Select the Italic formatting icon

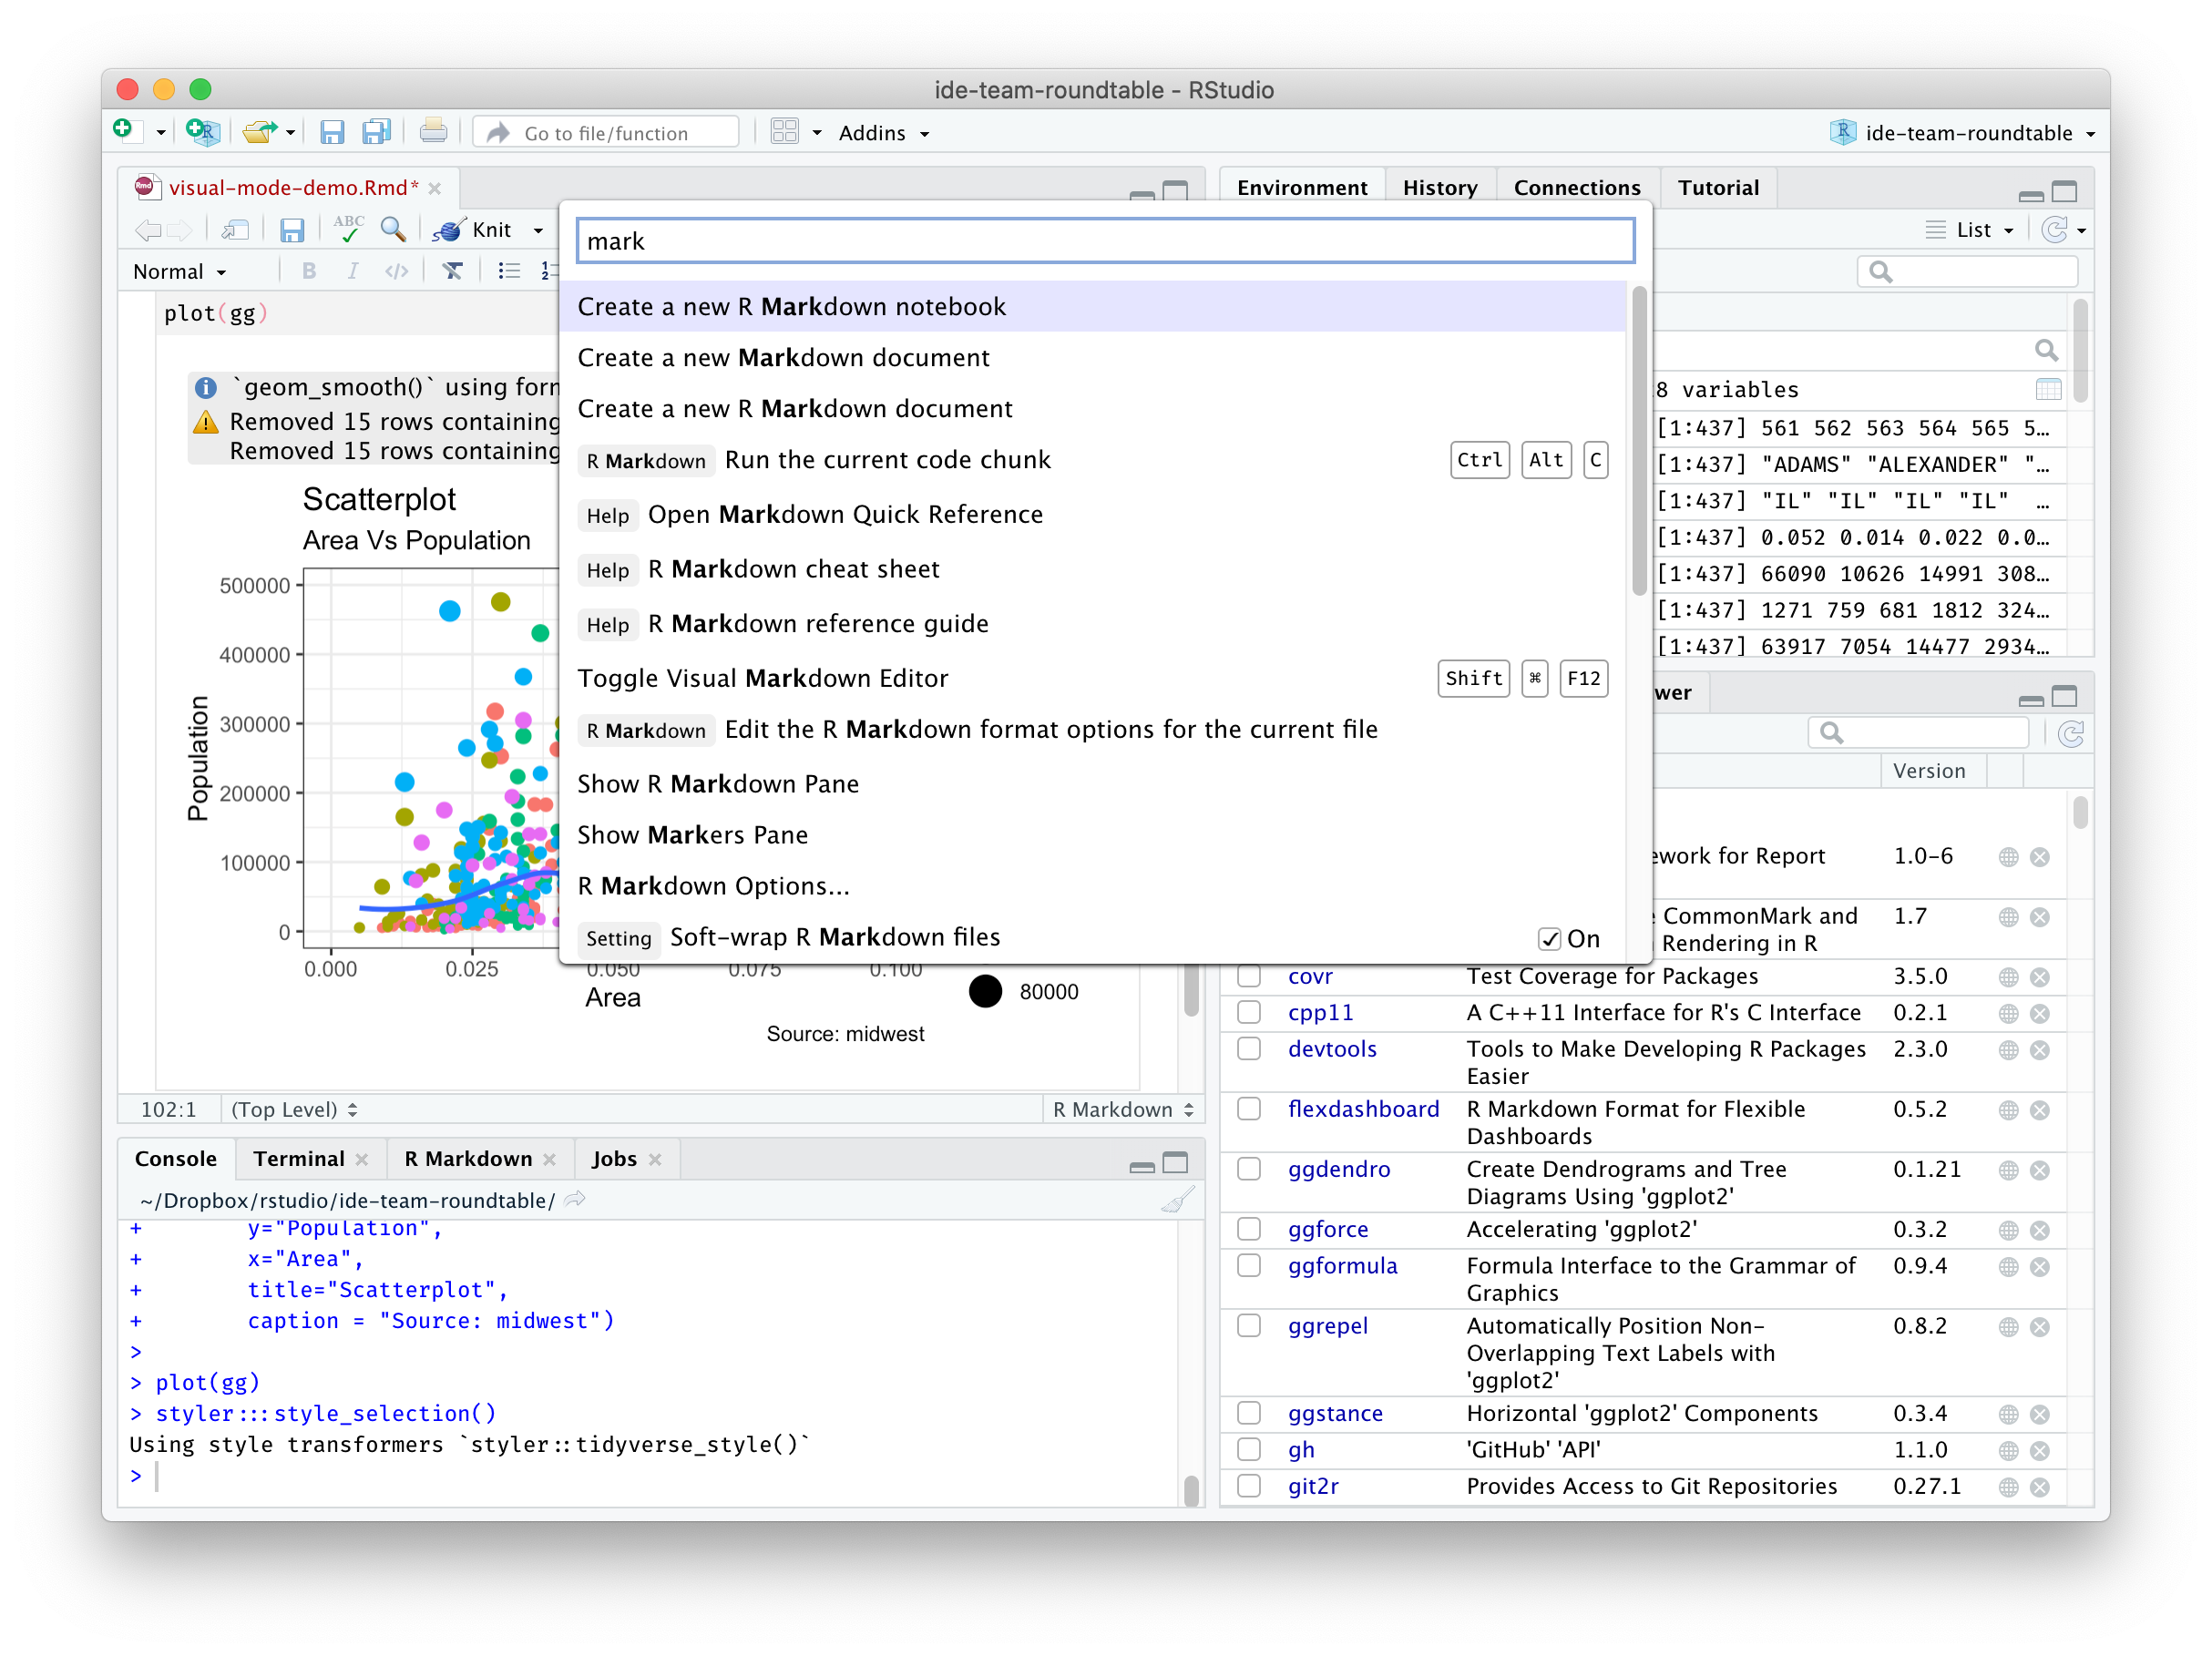[x=350, y=273]
